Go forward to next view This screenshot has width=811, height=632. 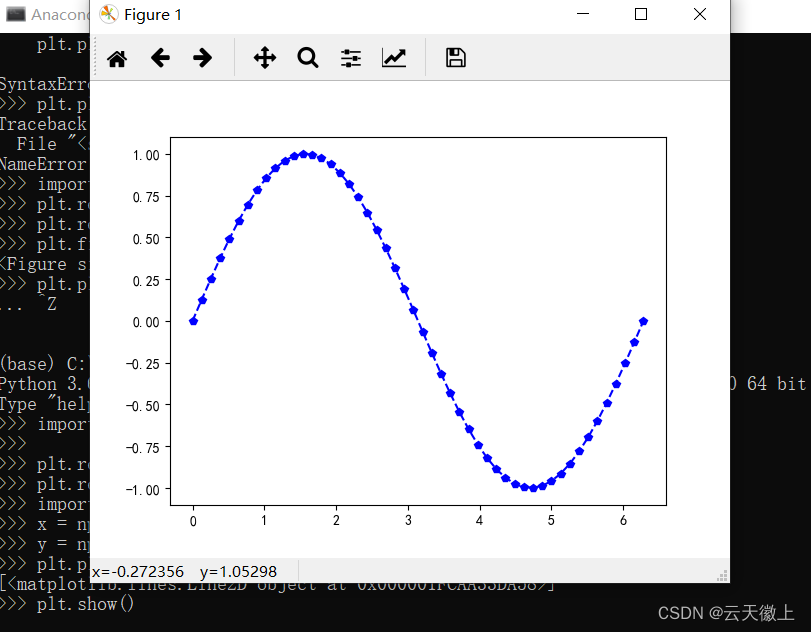203,58
